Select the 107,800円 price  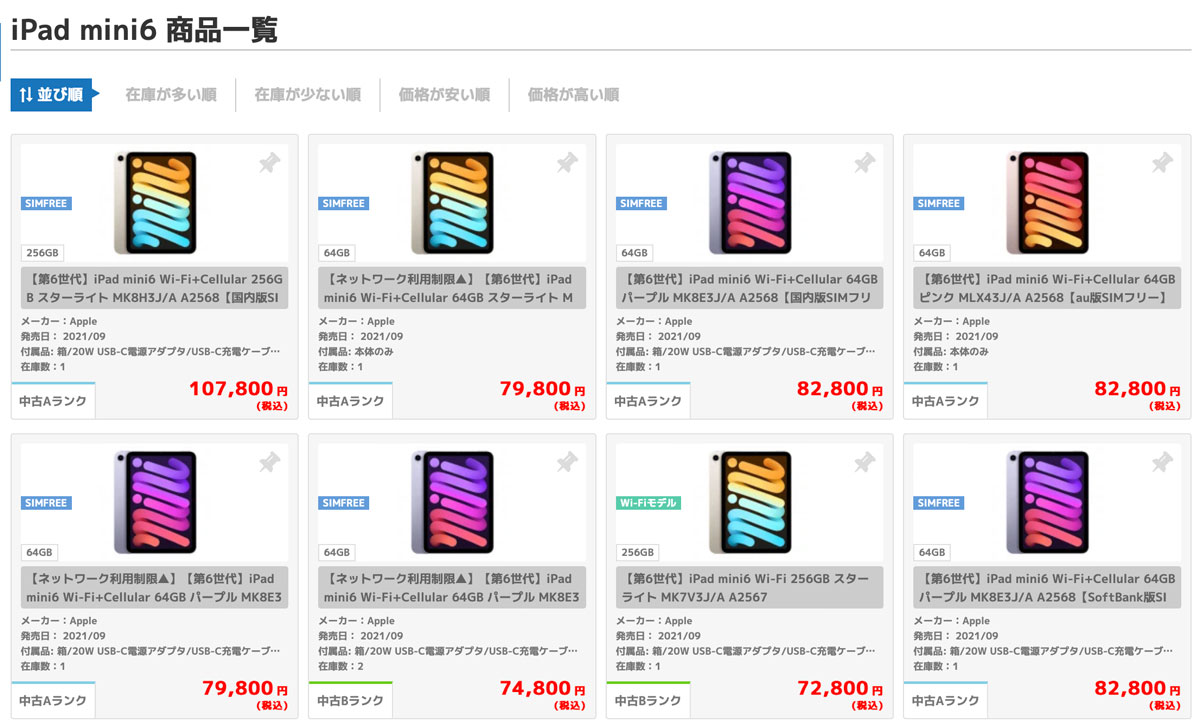point(238,390)
